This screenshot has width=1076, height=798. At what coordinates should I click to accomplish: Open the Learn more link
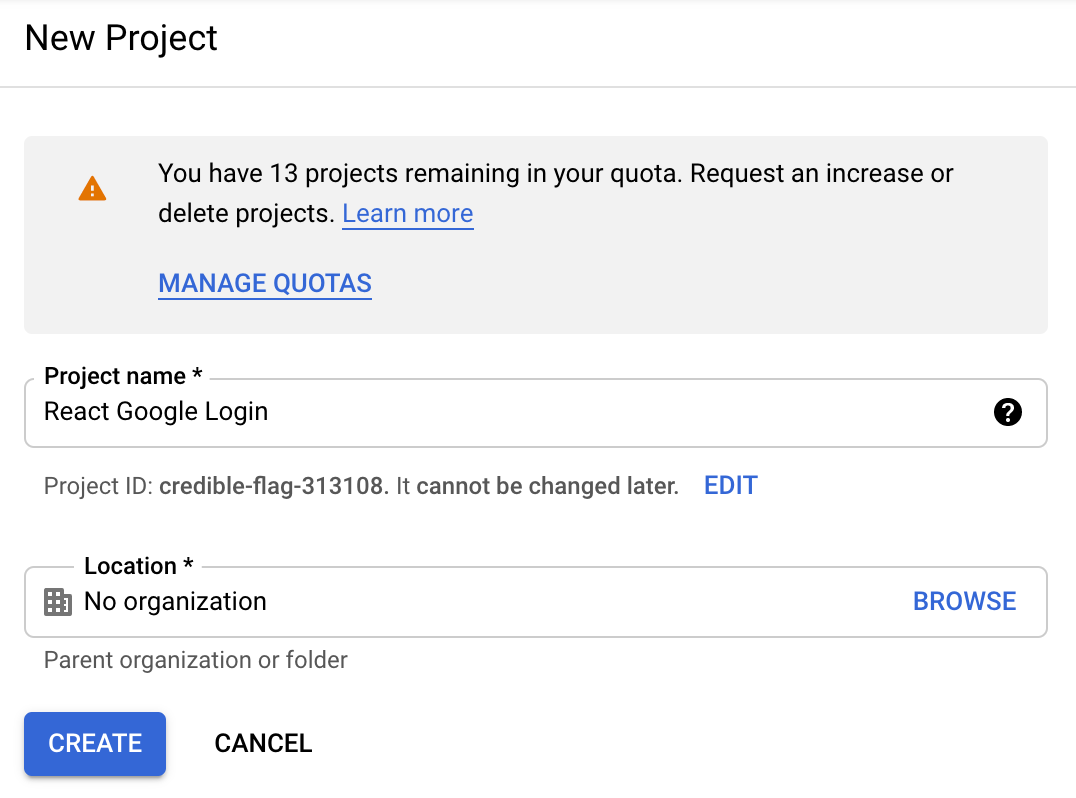[407, 213]
